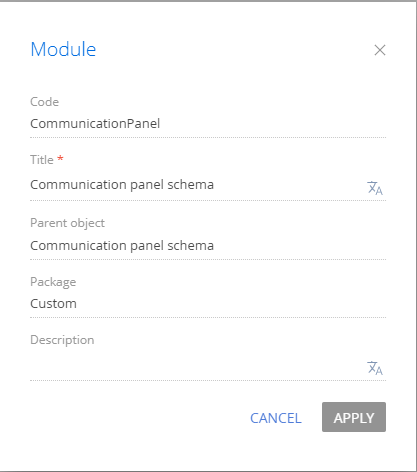The width and height of the screenshot is (417, 472).
Task: Click the red required asterisk beside Title
Action: [x=60, y=158]
